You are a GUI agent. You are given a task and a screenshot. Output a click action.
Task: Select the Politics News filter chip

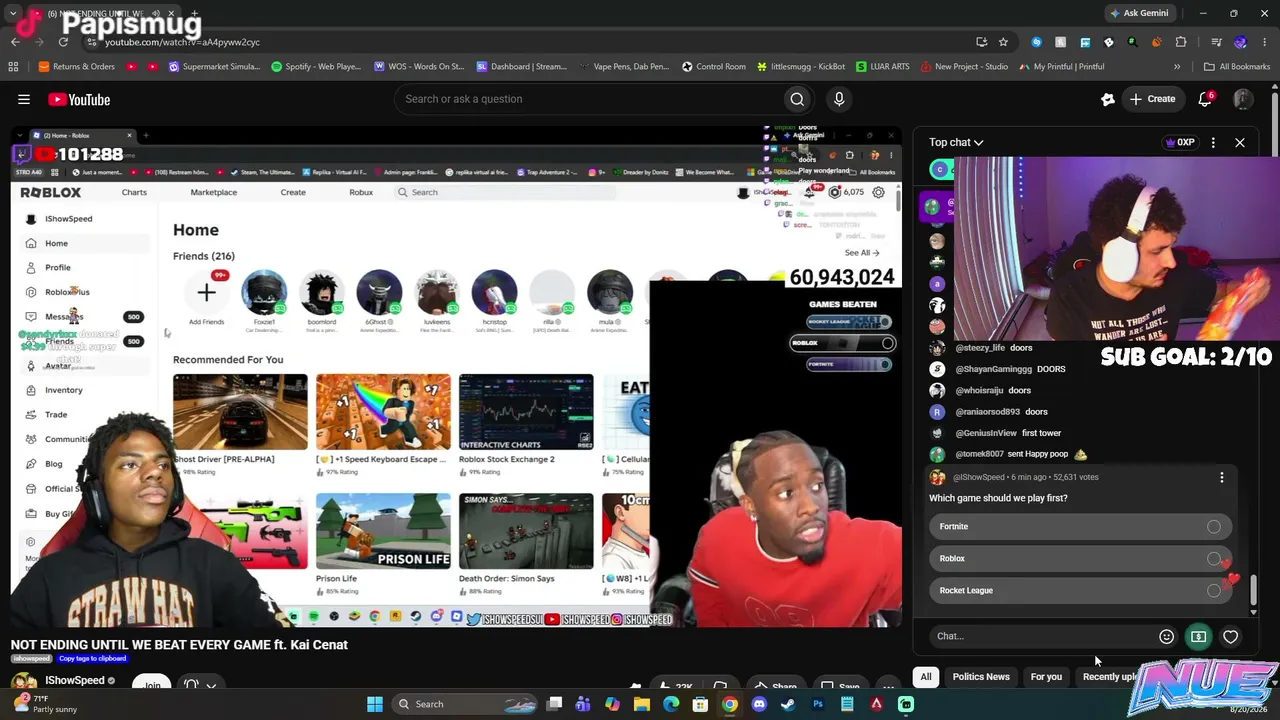click(x=981, y=677)
